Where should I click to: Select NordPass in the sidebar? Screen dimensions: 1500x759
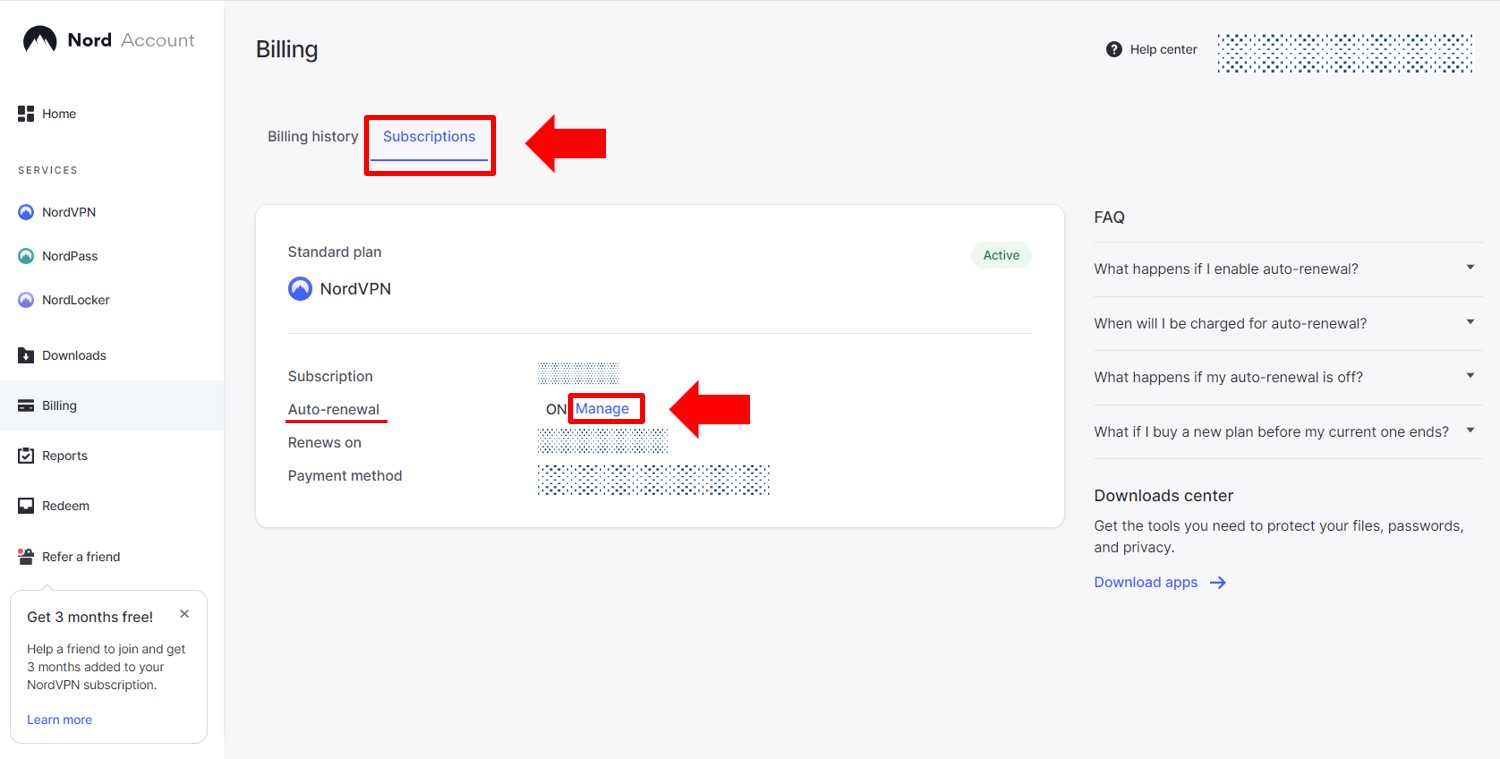(x=69, y=256)
